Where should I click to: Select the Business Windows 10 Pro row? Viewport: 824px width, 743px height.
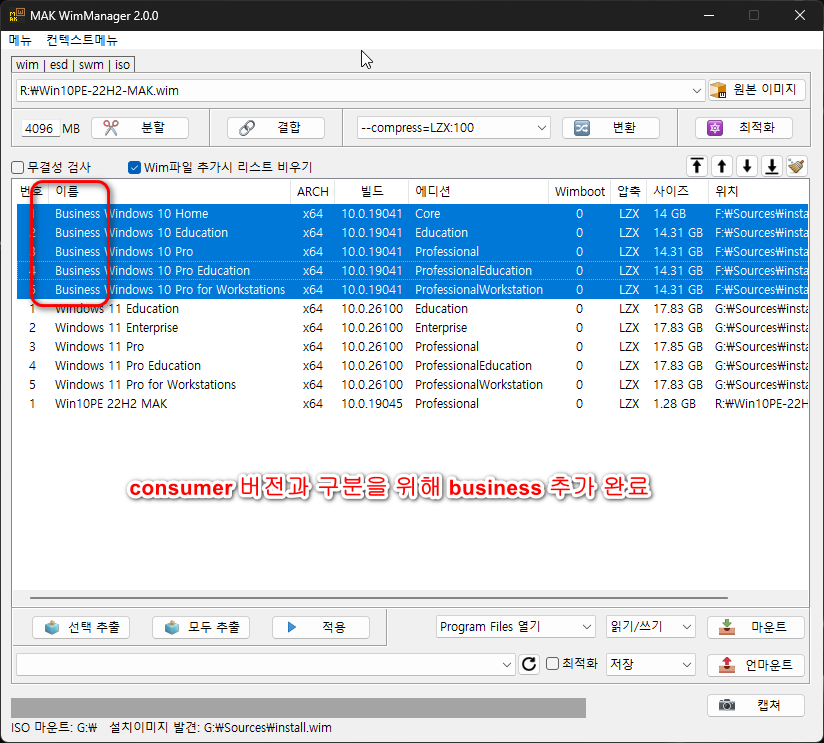413,252
